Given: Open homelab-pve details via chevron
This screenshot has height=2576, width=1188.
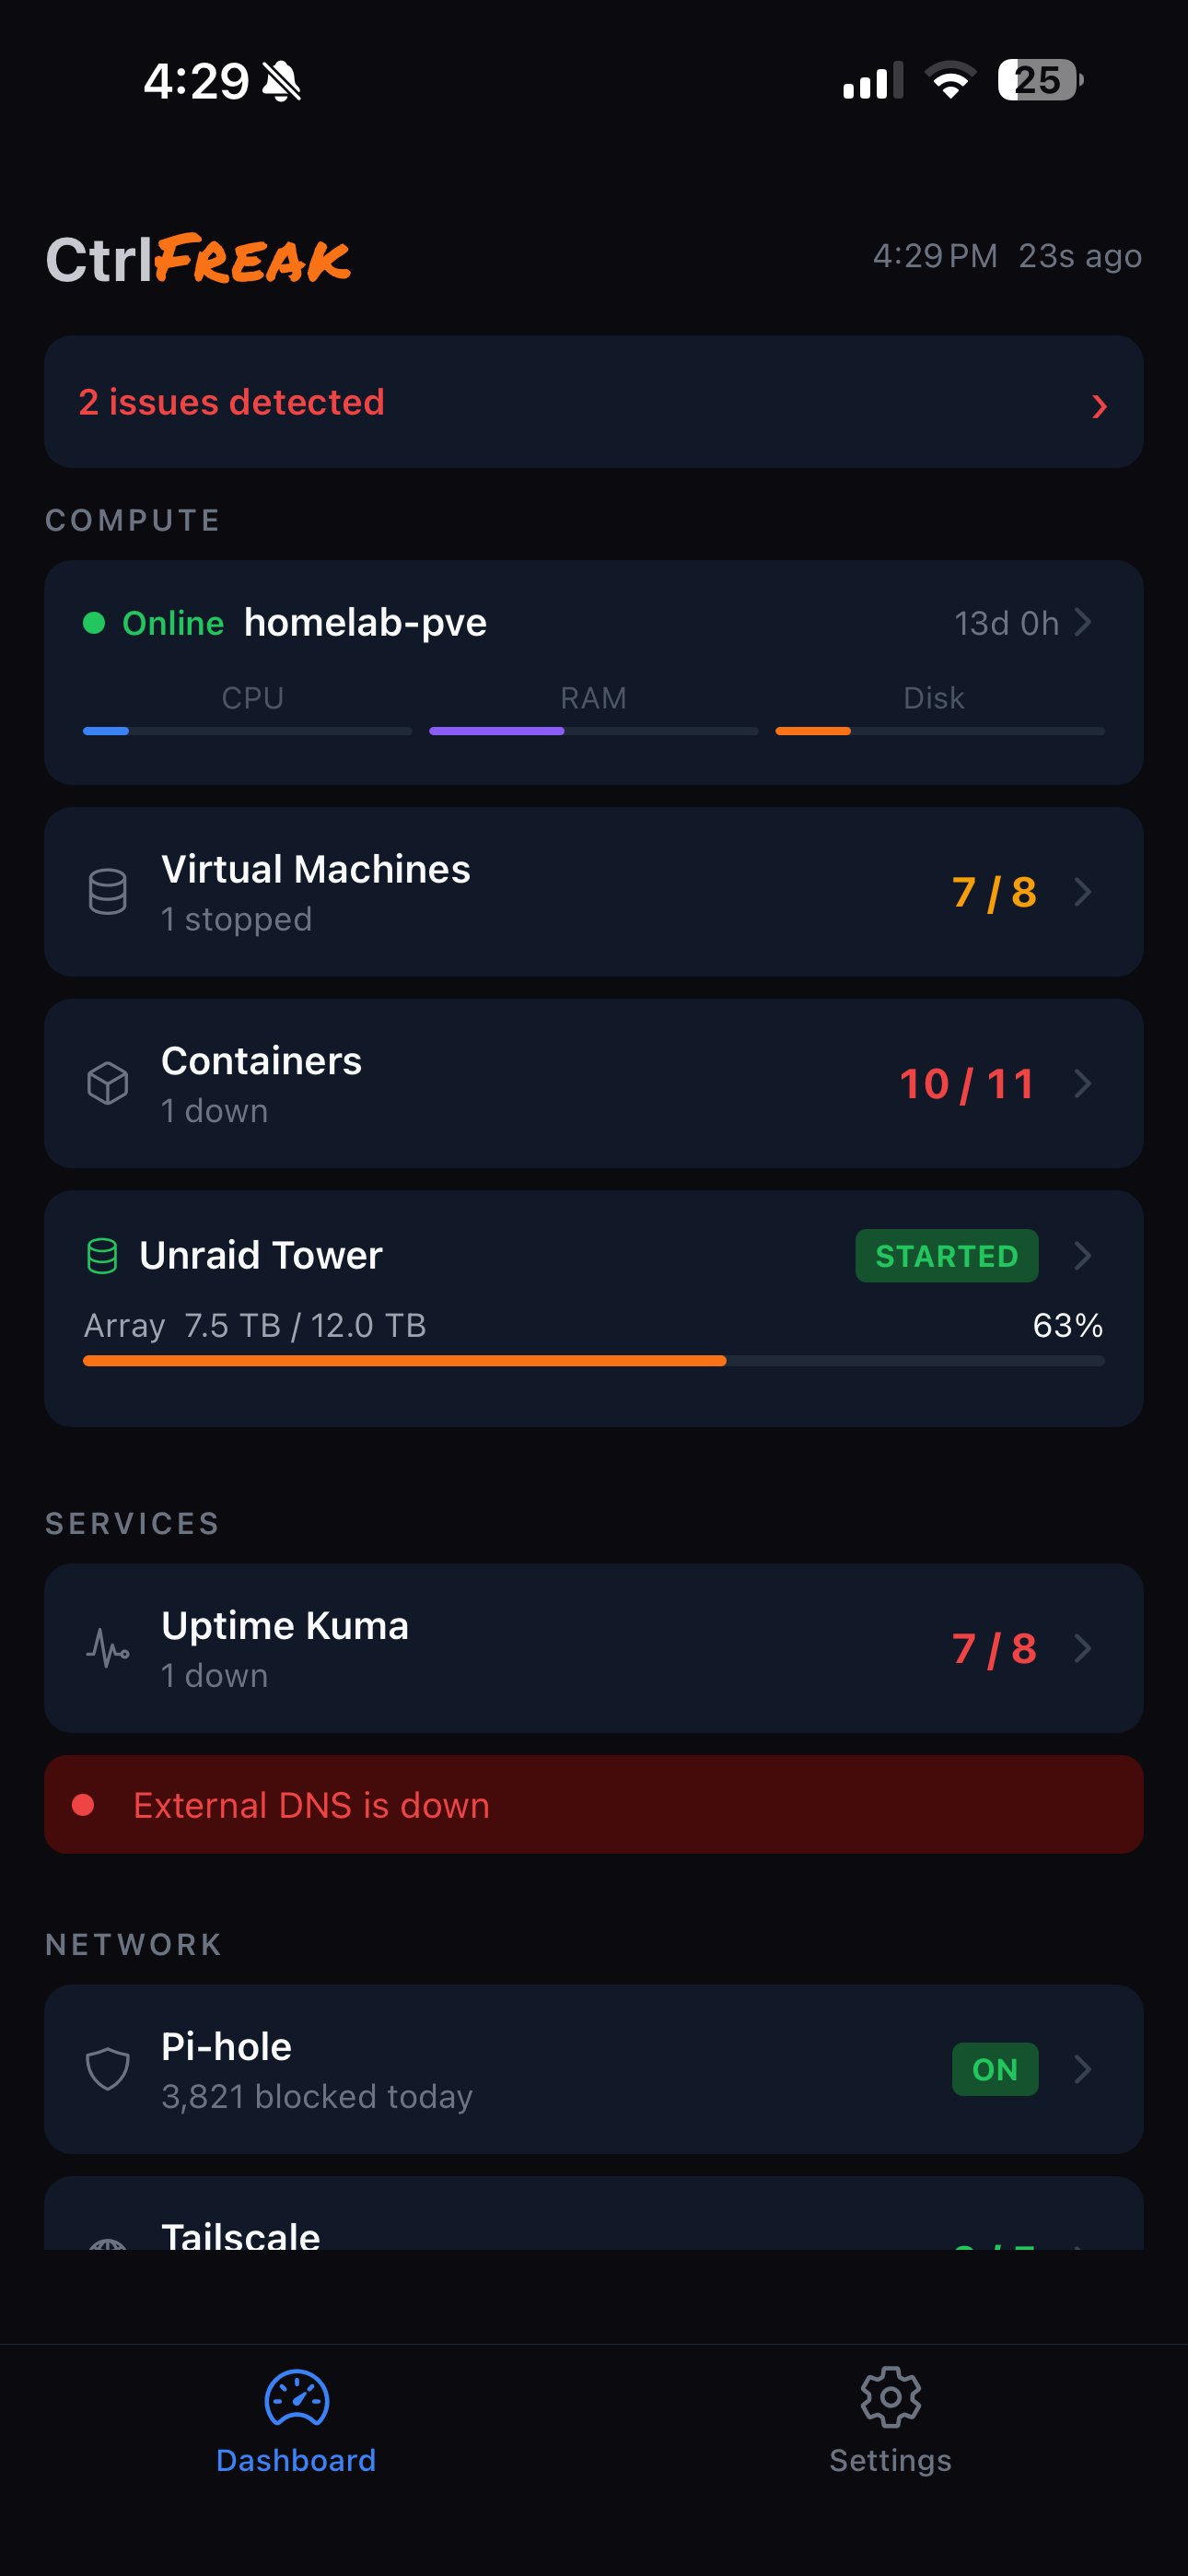Looking at the screenshot, I should tap(1085, 622).
